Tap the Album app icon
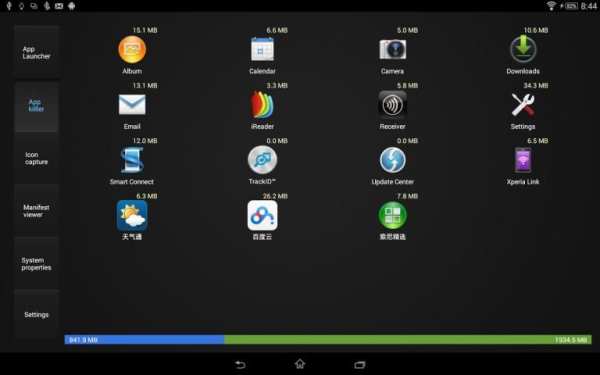Image resolution: width=600 pixels, height=375 pixels. pyautogui.click(x=132, y=49)
